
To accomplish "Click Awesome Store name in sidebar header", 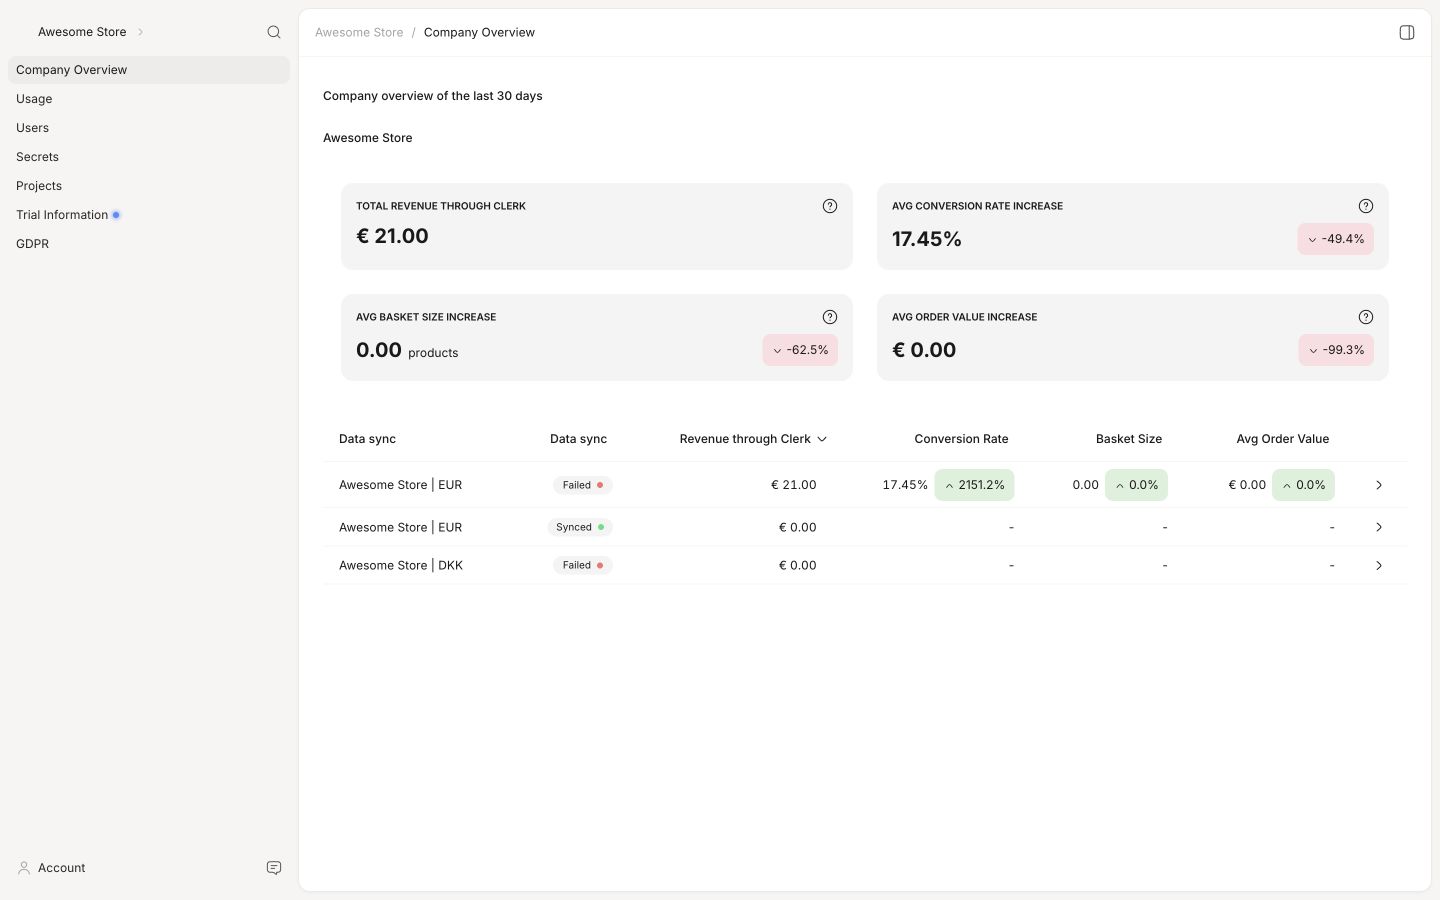I will [82, 32].
